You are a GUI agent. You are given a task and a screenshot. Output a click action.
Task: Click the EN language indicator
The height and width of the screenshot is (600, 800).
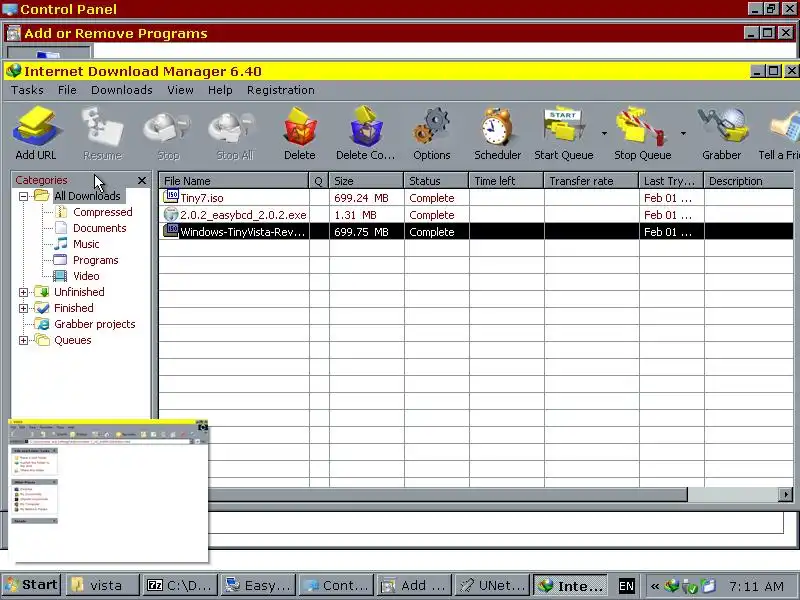point(626,586)
